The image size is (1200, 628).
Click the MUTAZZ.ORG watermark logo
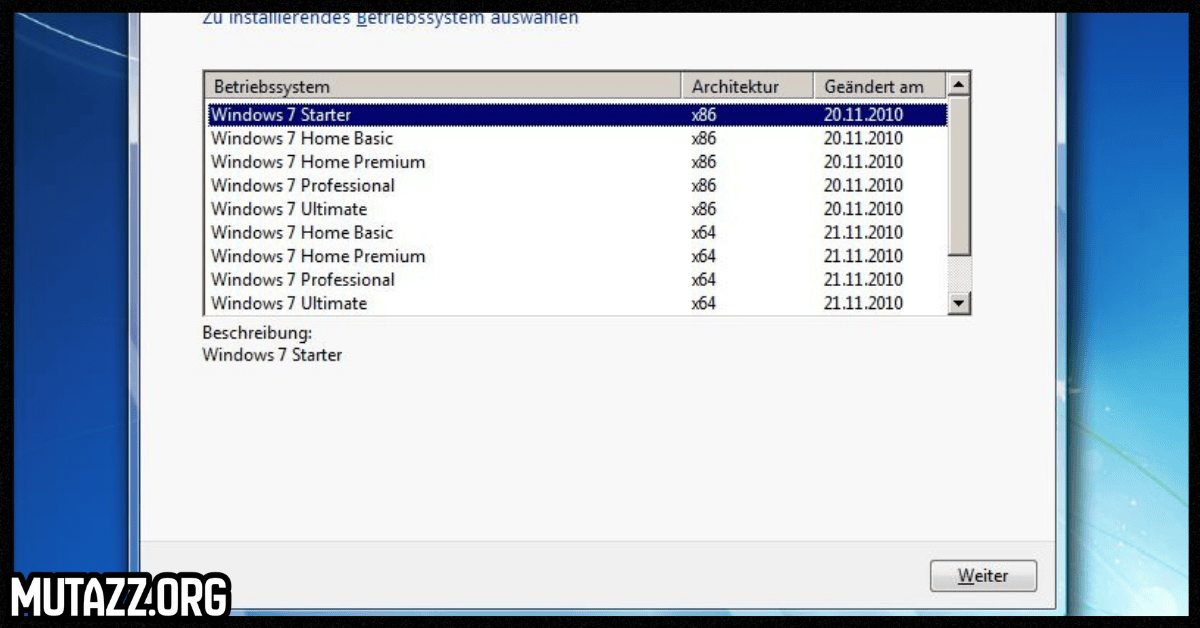pyautogui.click(x=120, y=596)
